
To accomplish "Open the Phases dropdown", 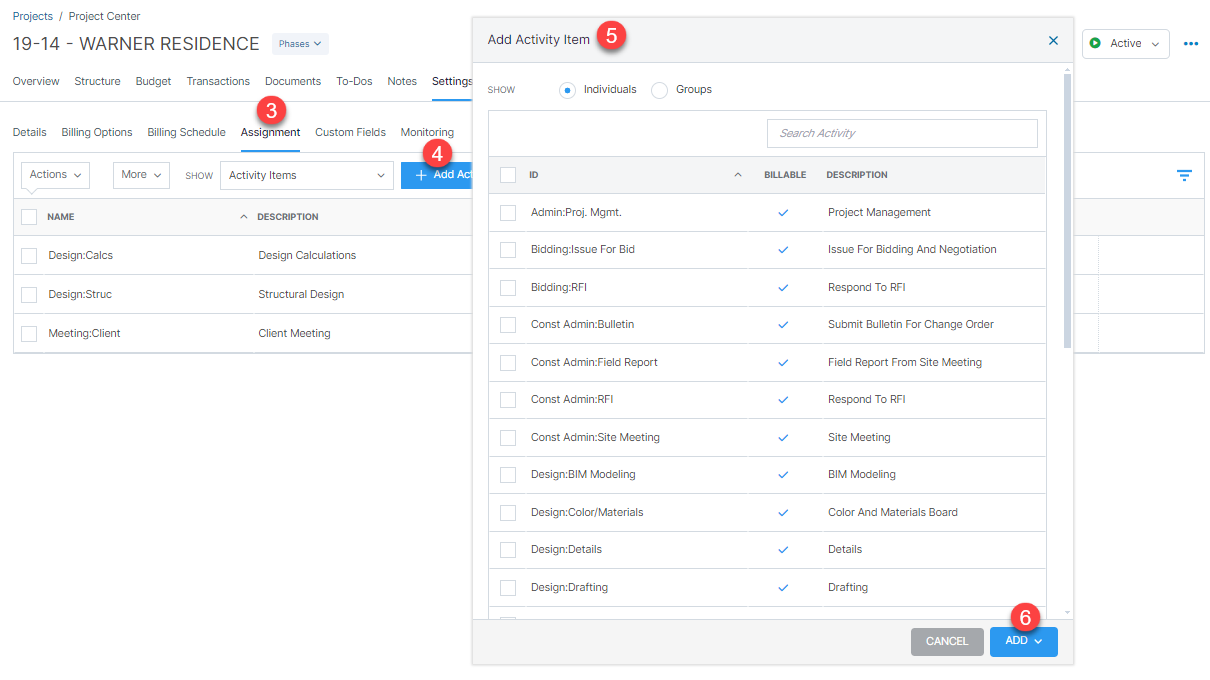I will [299, 43].
